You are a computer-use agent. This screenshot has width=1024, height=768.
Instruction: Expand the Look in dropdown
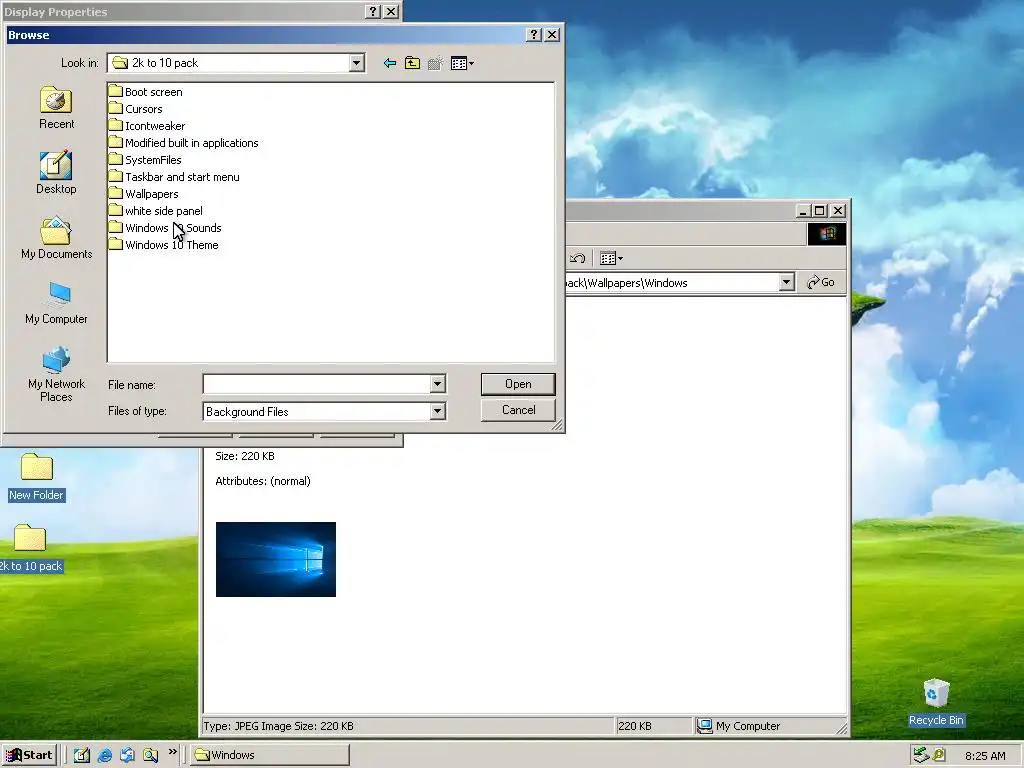[357, 63]
